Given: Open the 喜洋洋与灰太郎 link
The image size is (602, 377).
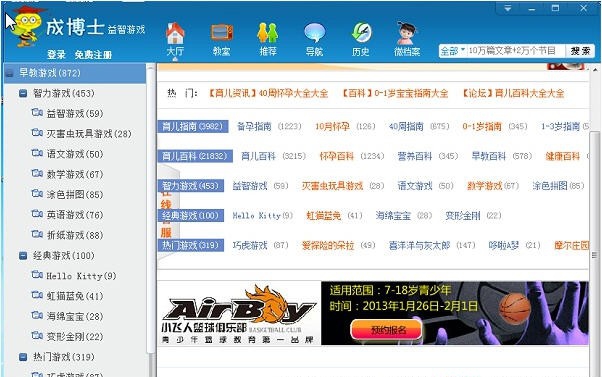Looking at the screenshot, I should pyautogui.click(x=419, y=245).
